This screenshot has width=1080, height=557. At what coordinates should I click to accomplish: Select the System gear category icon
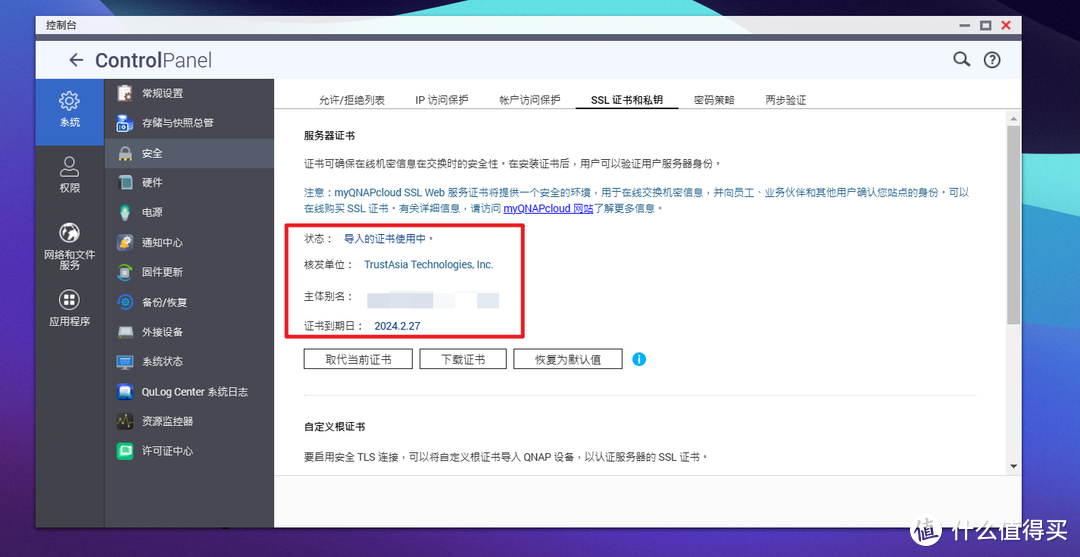pyautogui.click(x=69, y=101)
